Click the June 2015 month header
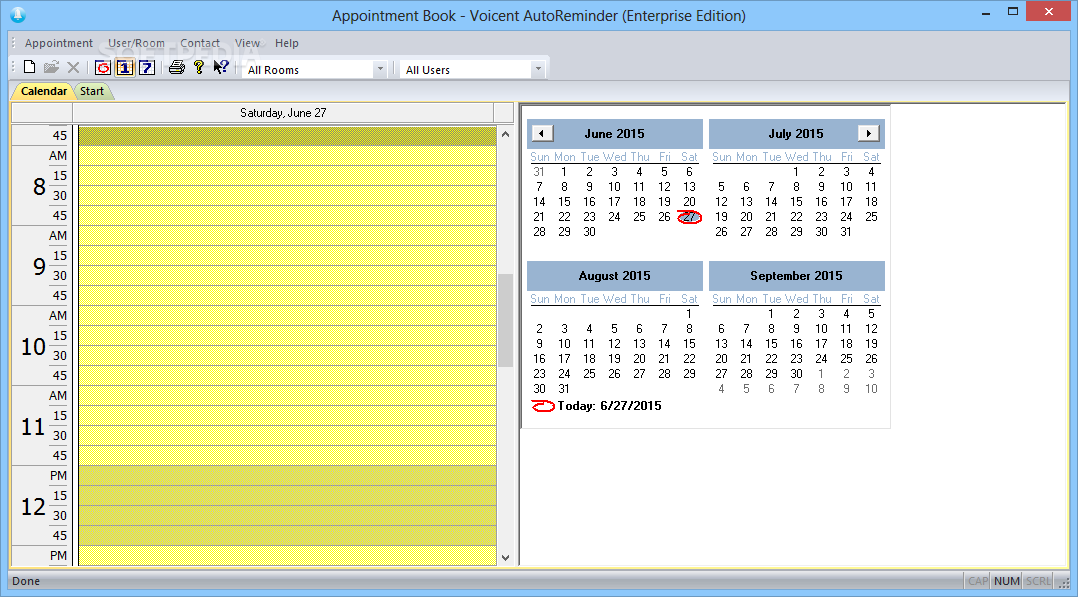 (x=615, y=134)
